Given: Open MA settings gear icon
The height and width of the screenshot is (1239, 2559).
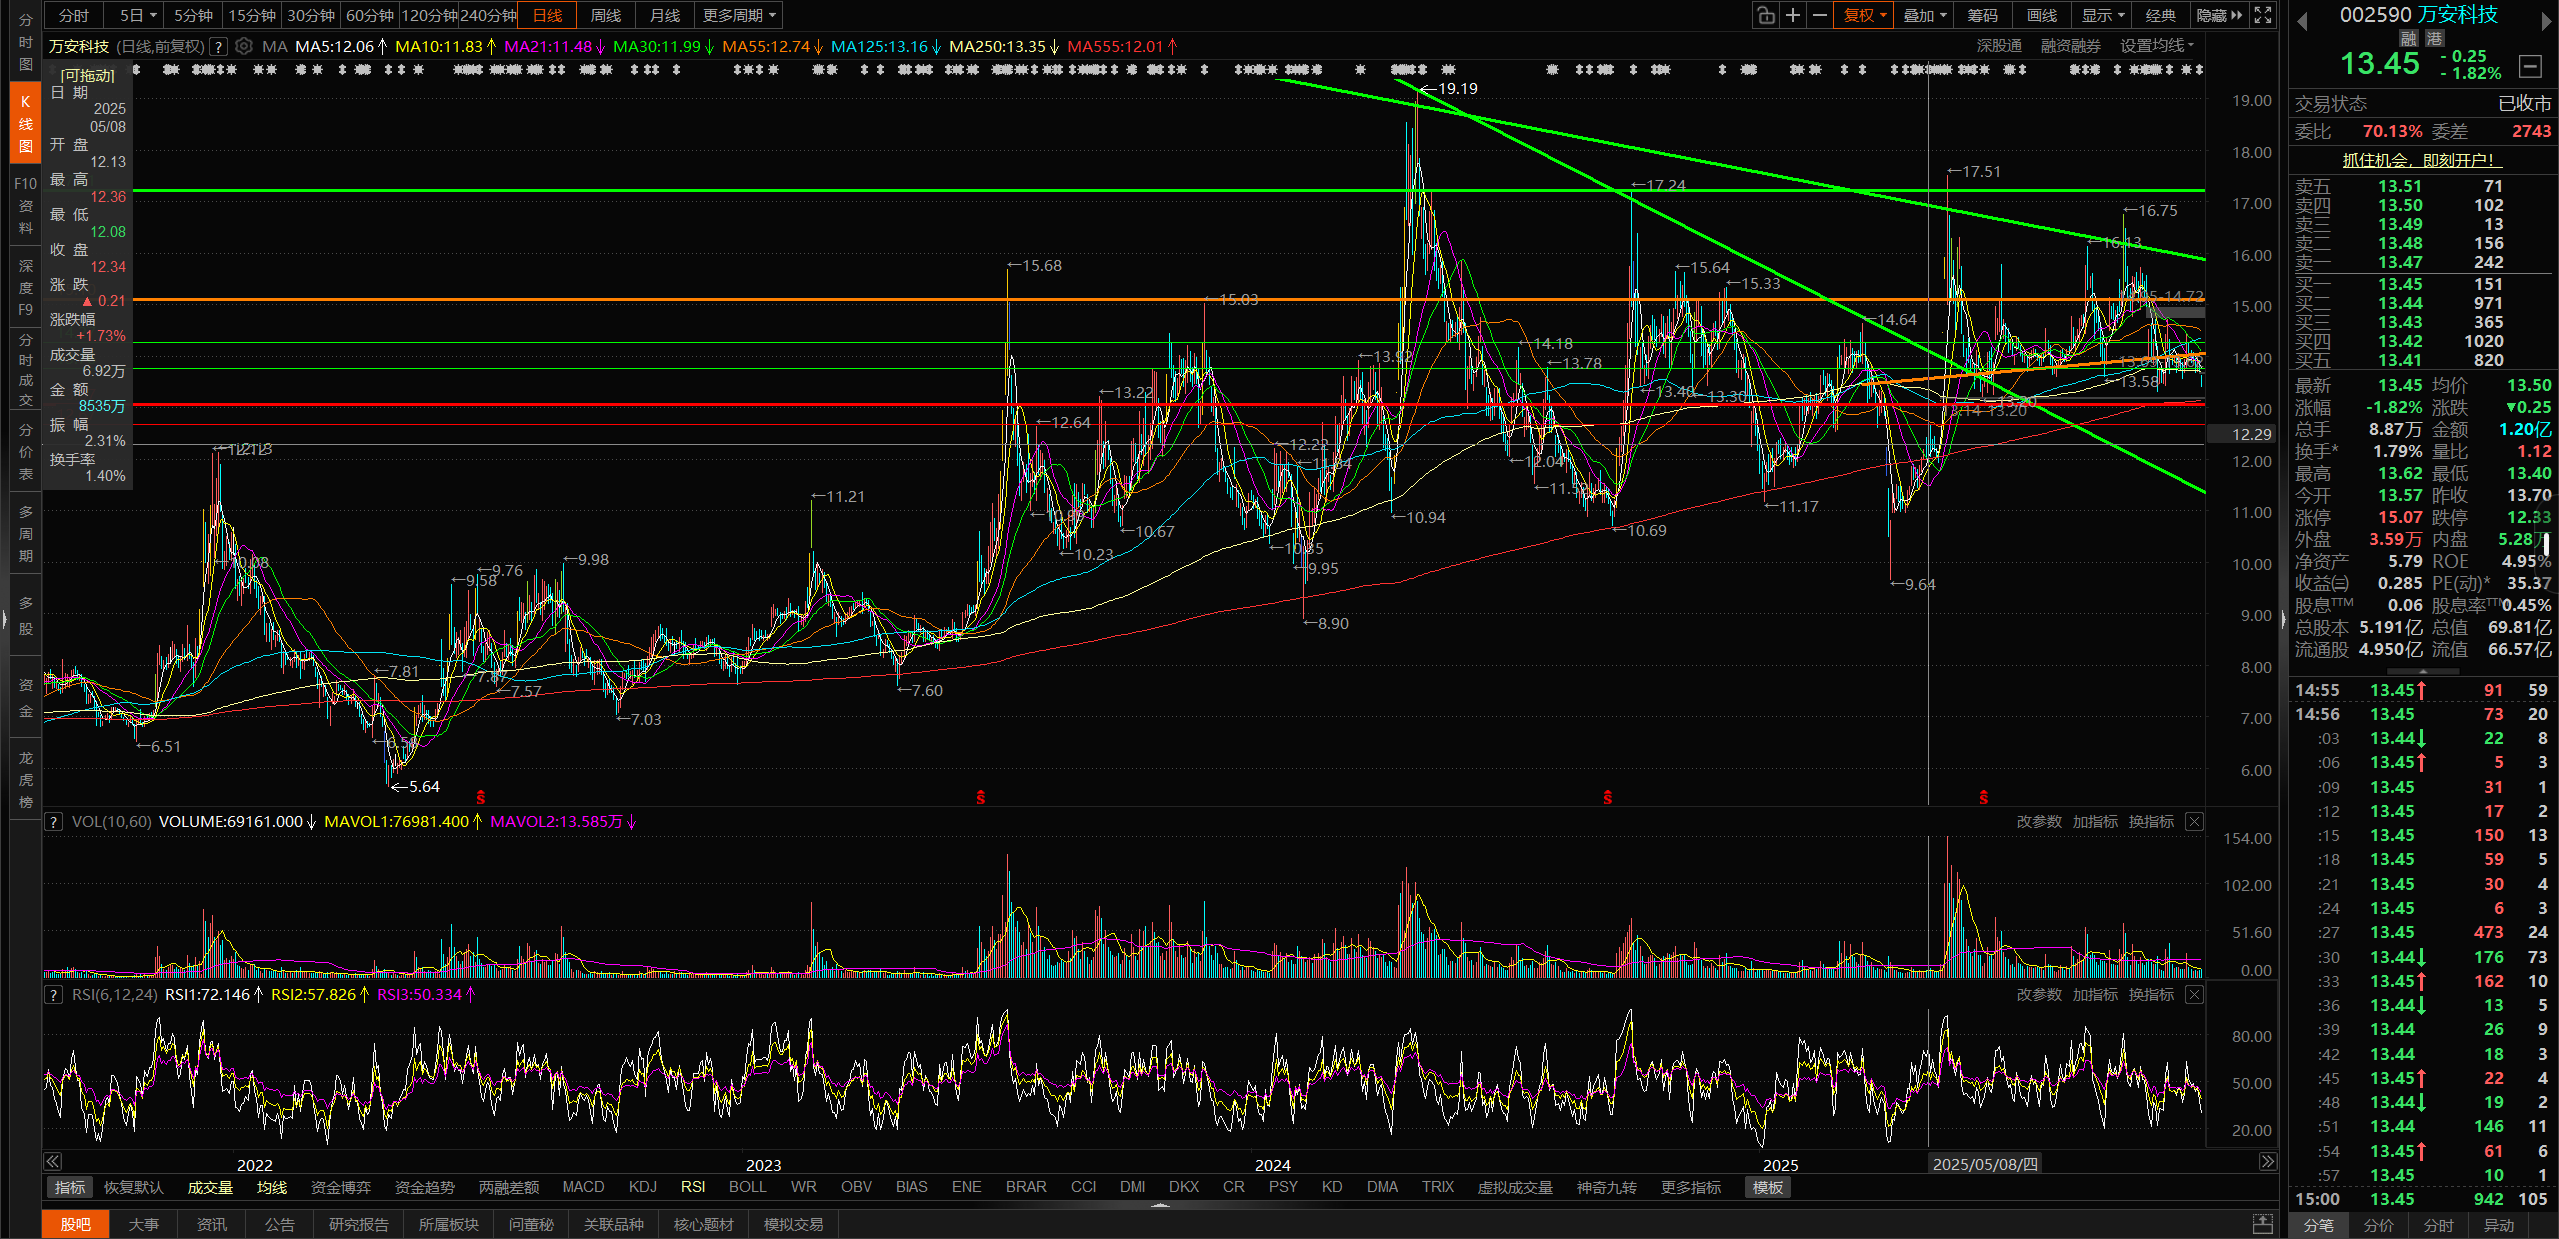Looking at the screenshot, I should point(244,46).
